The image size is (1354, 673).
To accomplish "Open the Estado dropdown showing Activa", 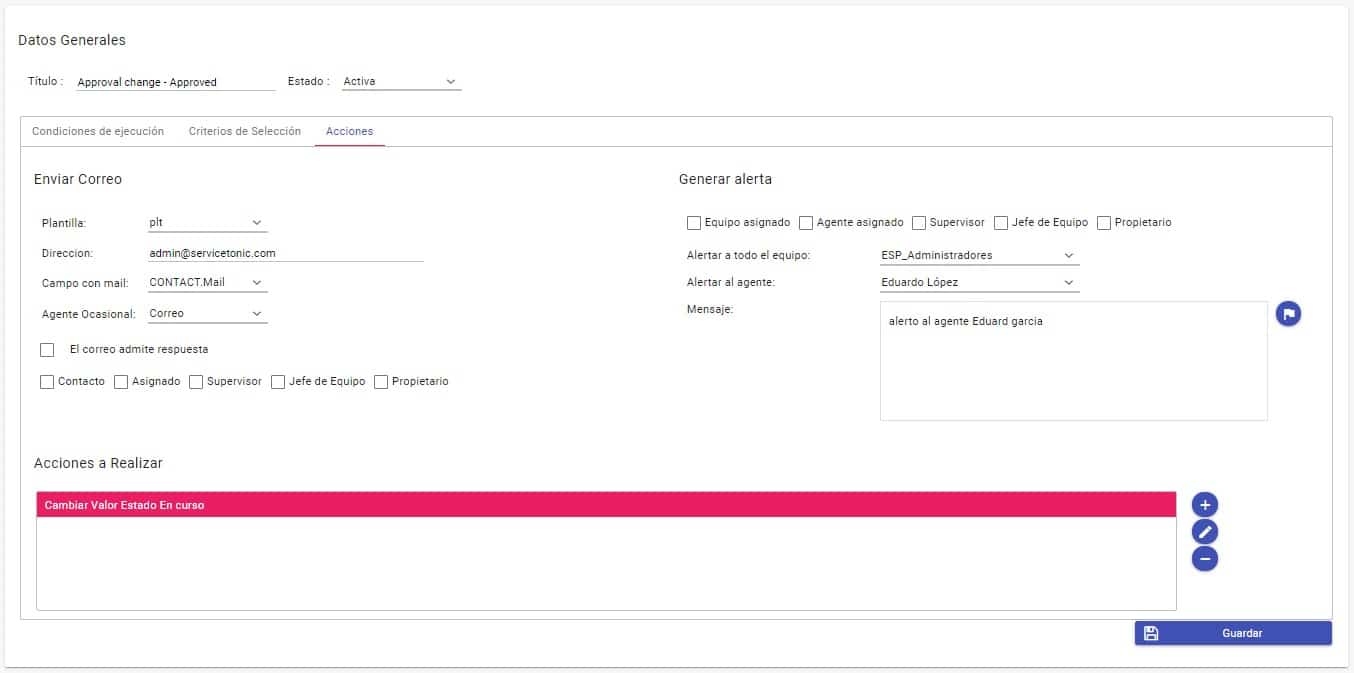I will click(x=401, y=82).
